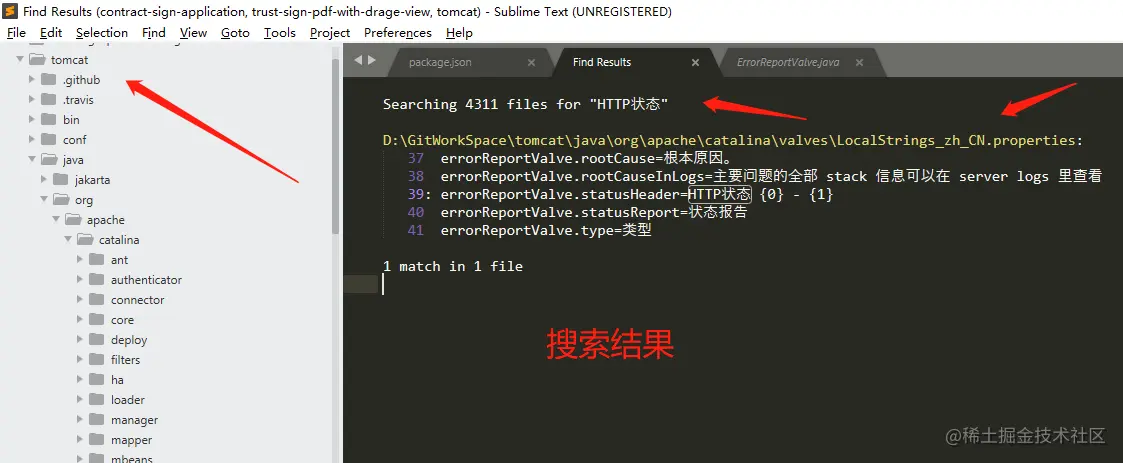
Task: Expand the bin folder
Action: pos(32,119)
